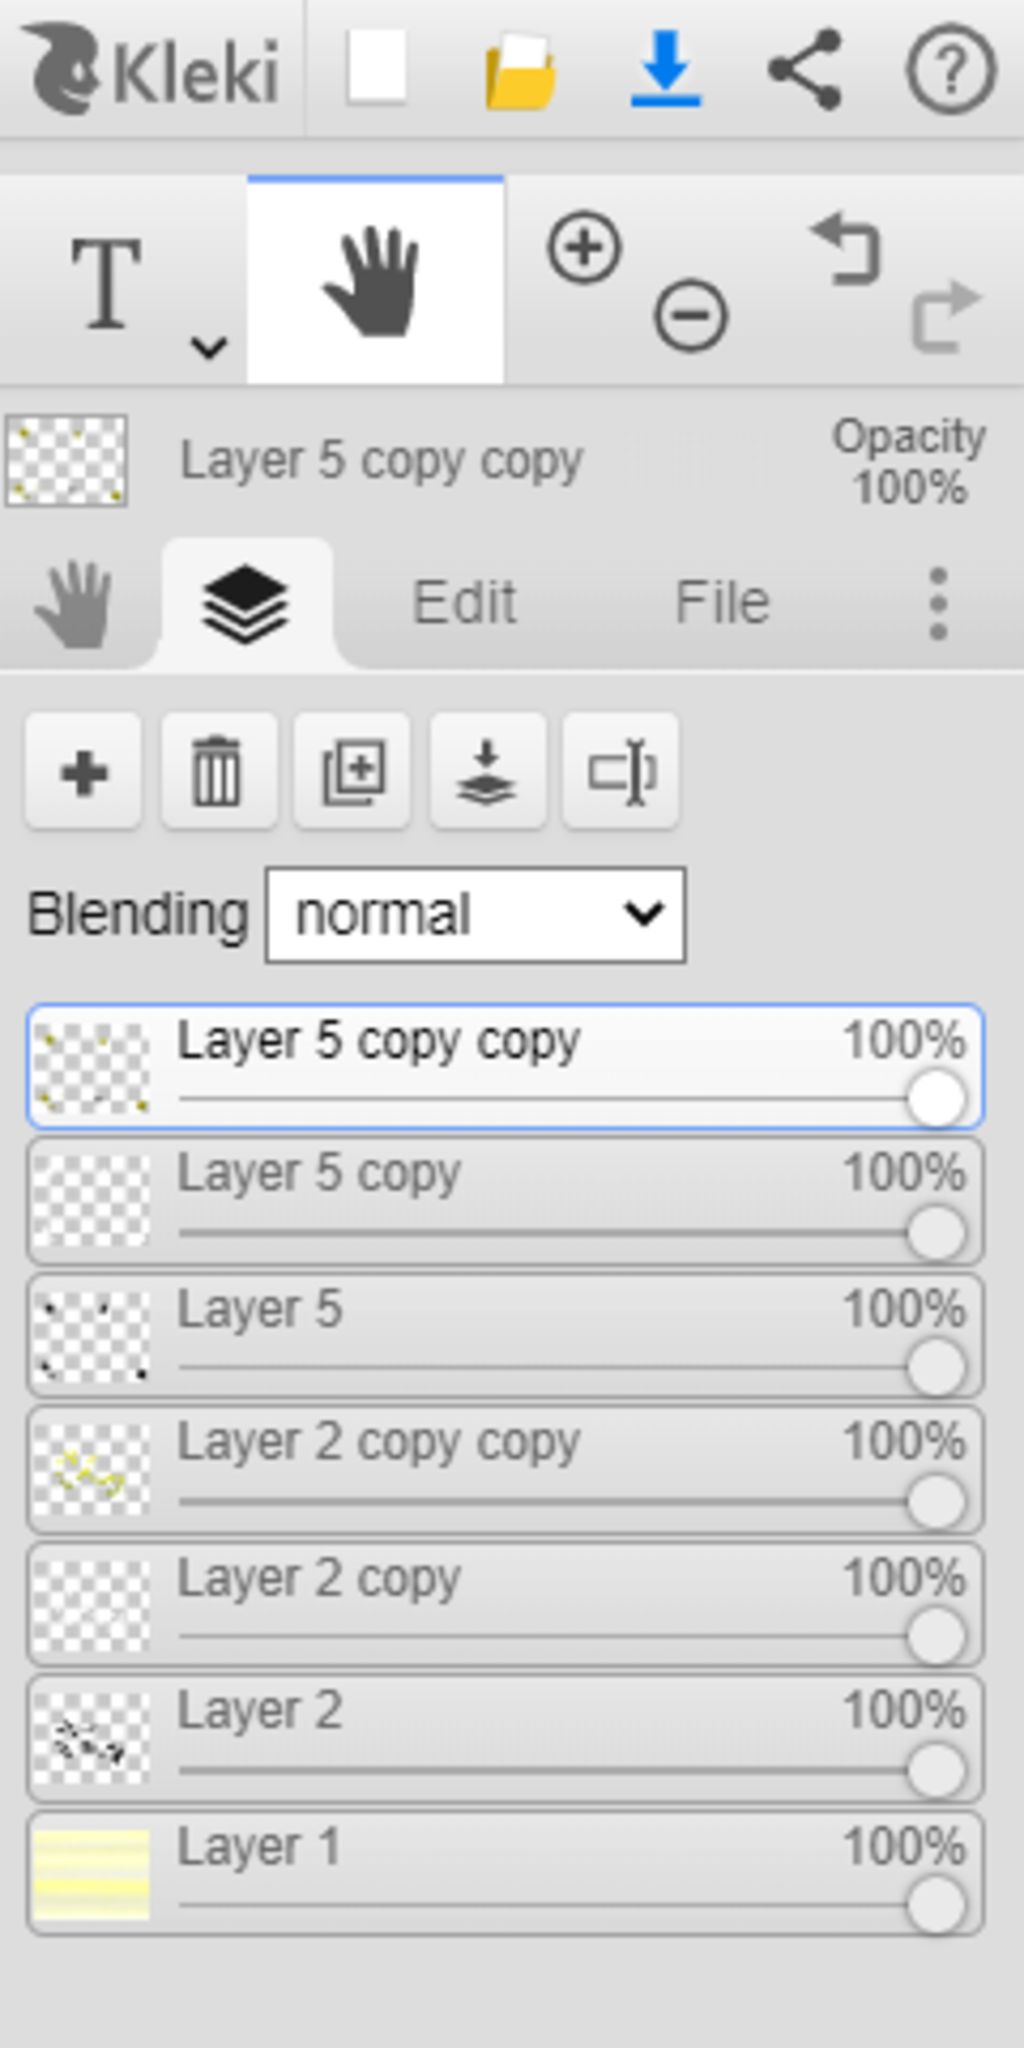The height and width of the screenshot is (2048, 1024).
Task: Duplicate the current layer
Action: click(x=352, y=772)
